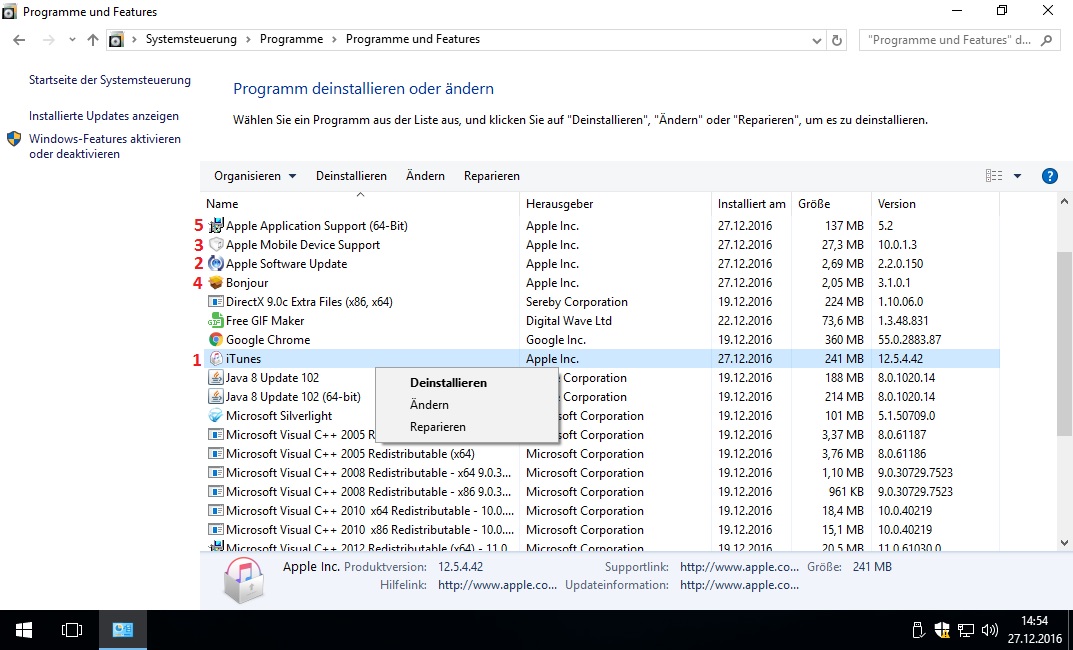Click the Apple Software Update icon

(216, 263)
